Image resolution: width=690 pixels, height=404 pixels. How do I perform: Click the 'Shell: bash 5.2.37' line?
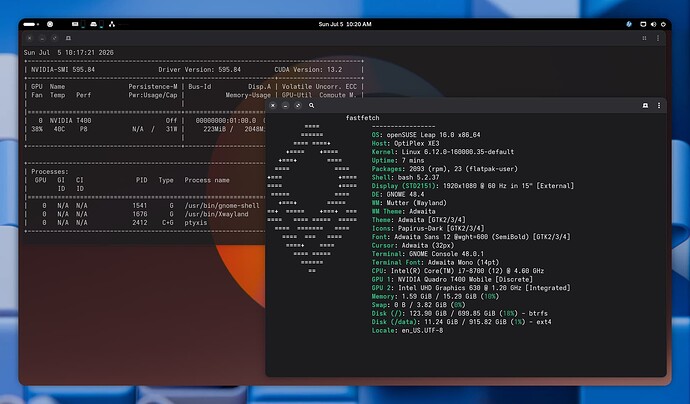click(x=405, y=177)
